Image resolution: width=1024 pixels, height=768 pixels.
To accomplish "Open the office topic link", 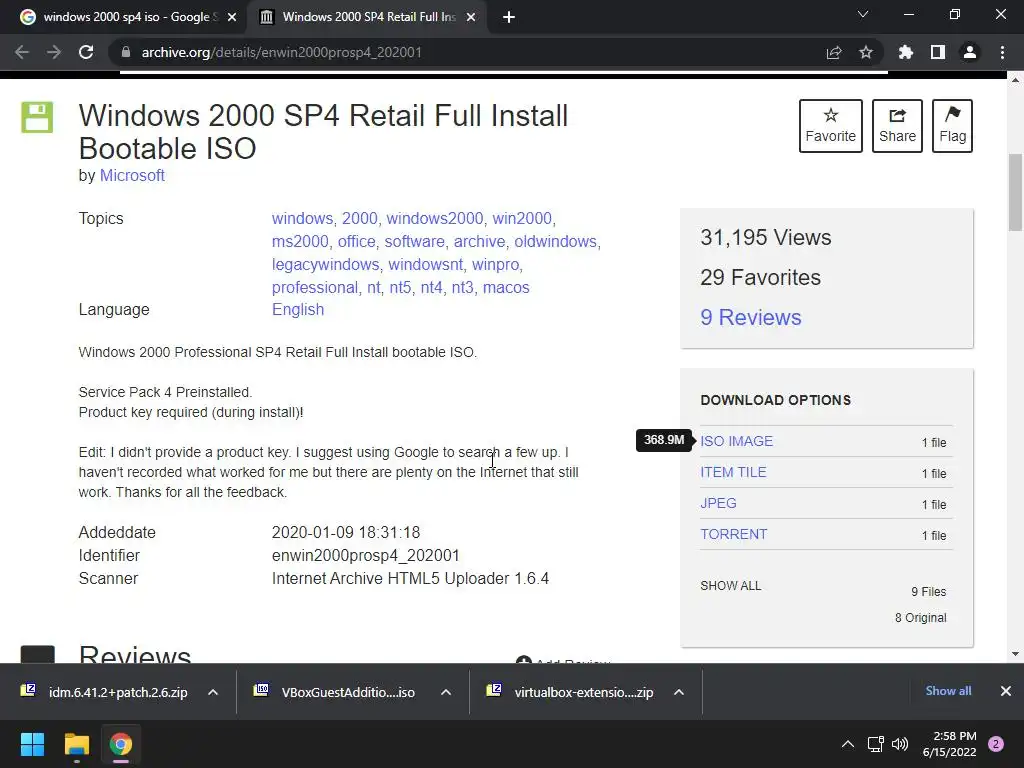I will 357,242.
